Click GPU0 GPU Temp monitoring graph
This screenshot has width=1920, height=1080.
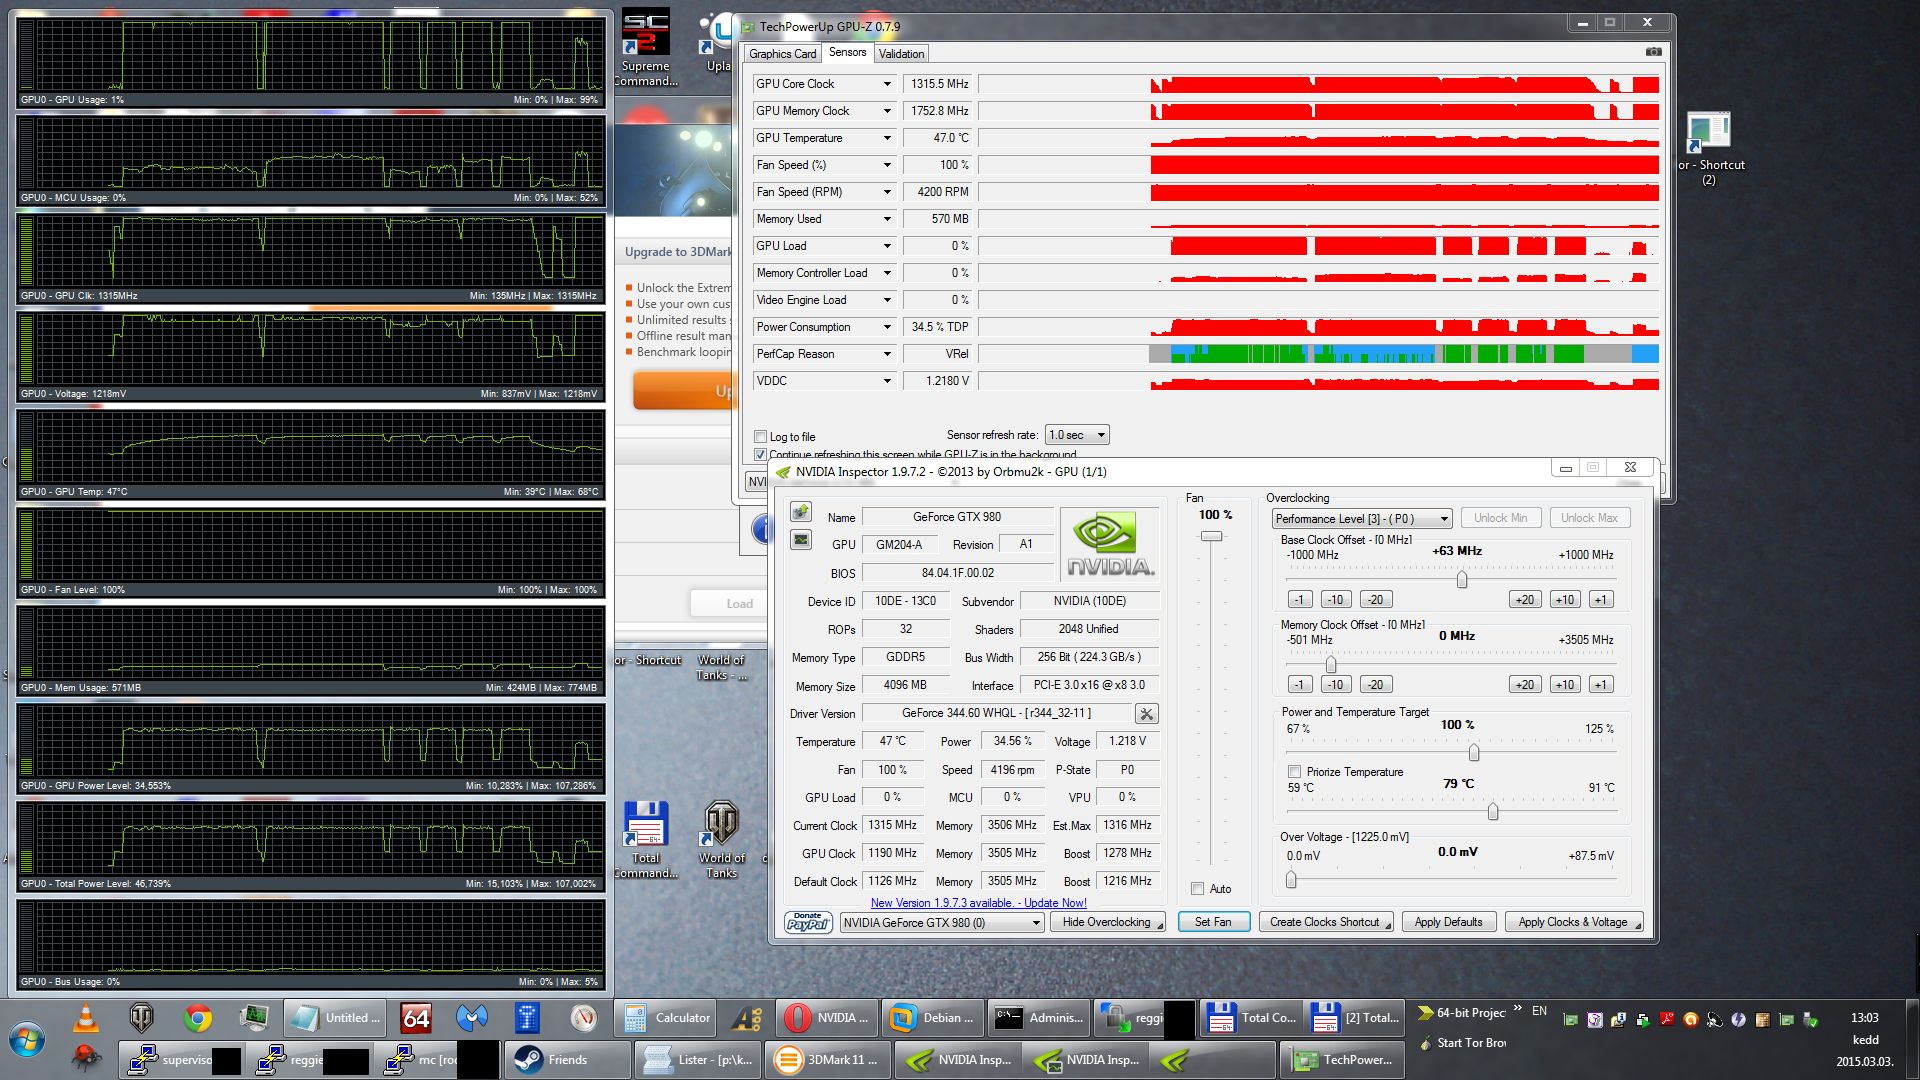(x=311, y=453)
